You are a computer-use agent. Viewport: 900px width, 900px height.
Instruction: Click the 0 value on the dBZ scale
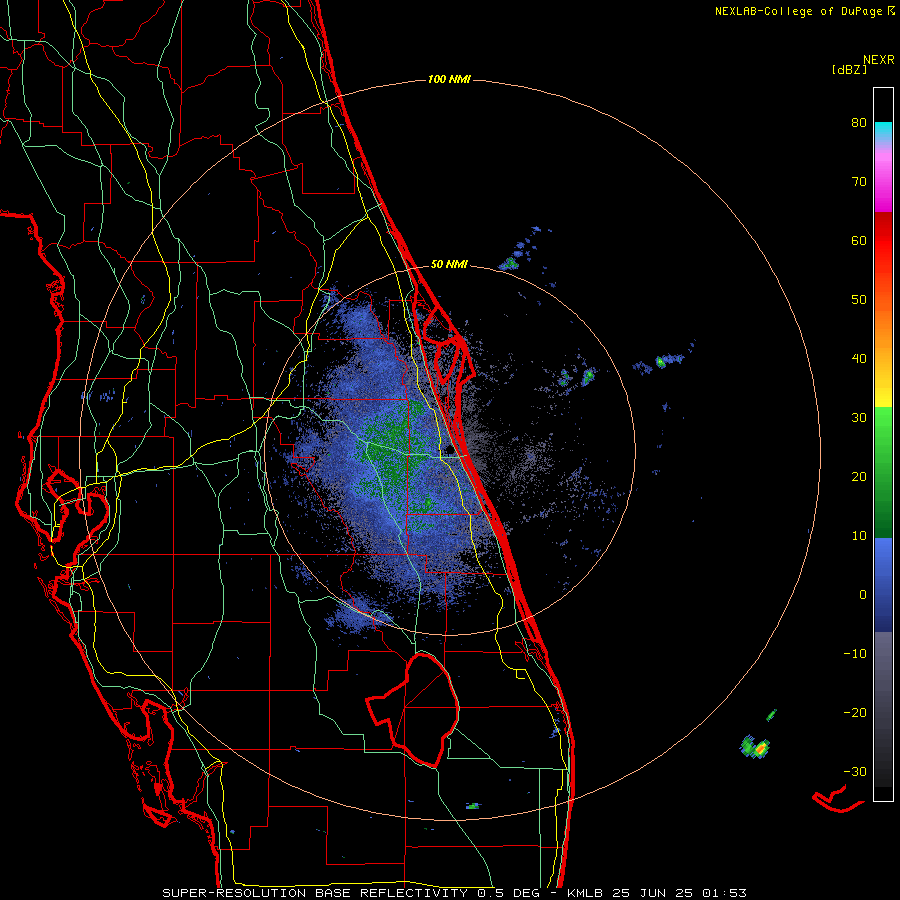pos(863,595)
